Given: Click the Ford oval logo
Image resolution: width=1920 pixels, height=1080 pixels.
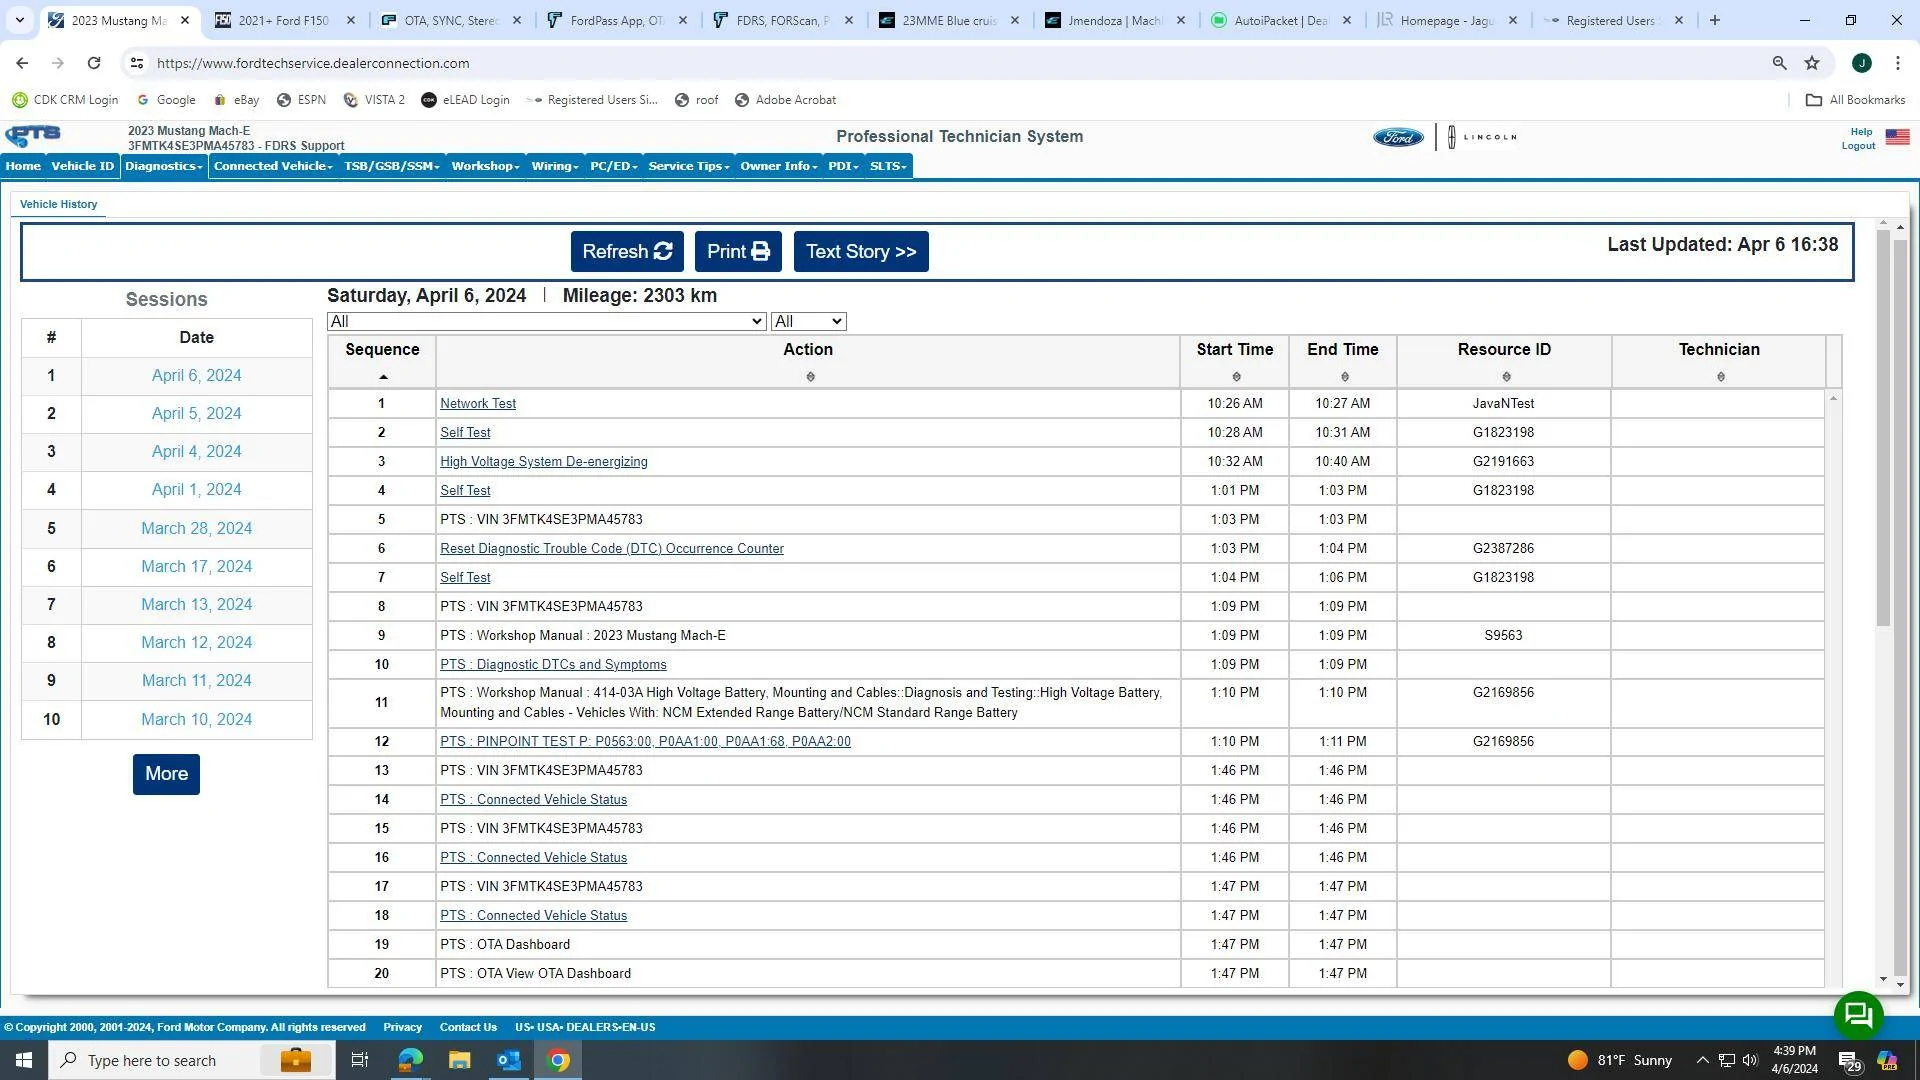Looking at the screenshot, I should point(1398,137).
